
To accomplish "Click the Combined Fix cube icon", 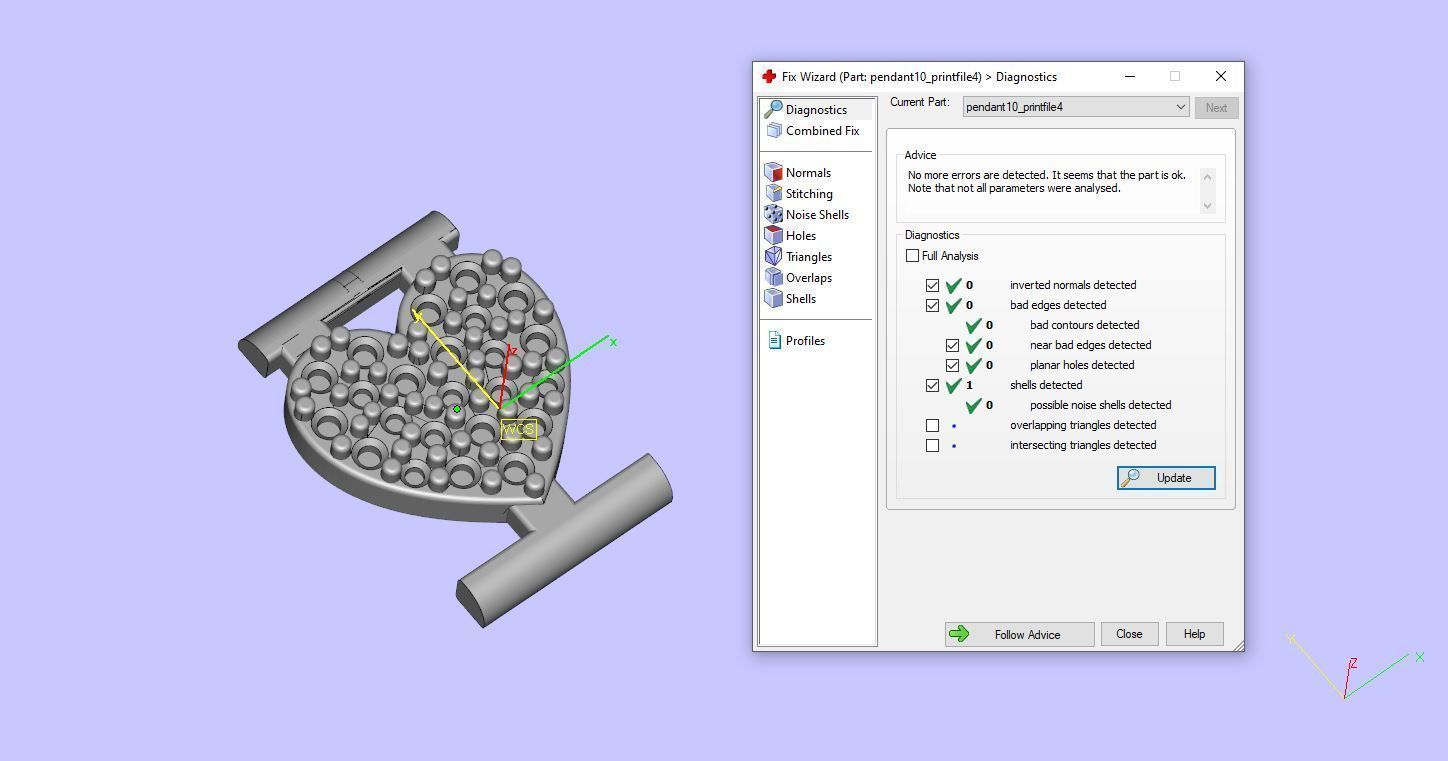I will coord(774,131).
